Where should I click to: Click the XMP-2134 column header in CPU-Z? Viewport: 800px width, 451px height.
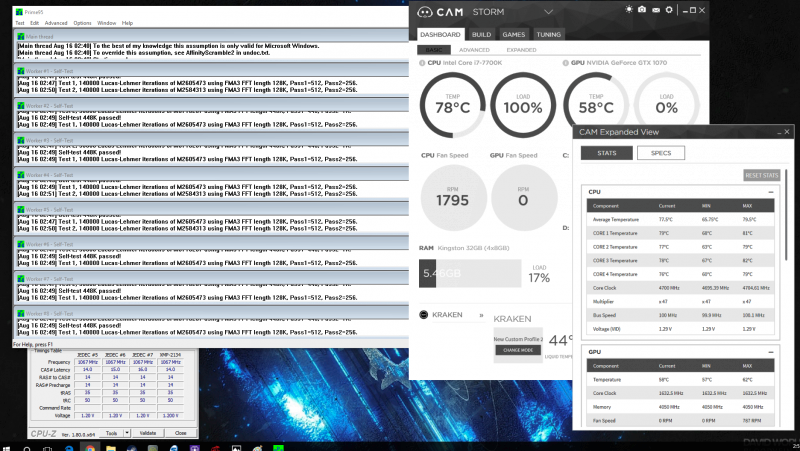coord(170,355)
